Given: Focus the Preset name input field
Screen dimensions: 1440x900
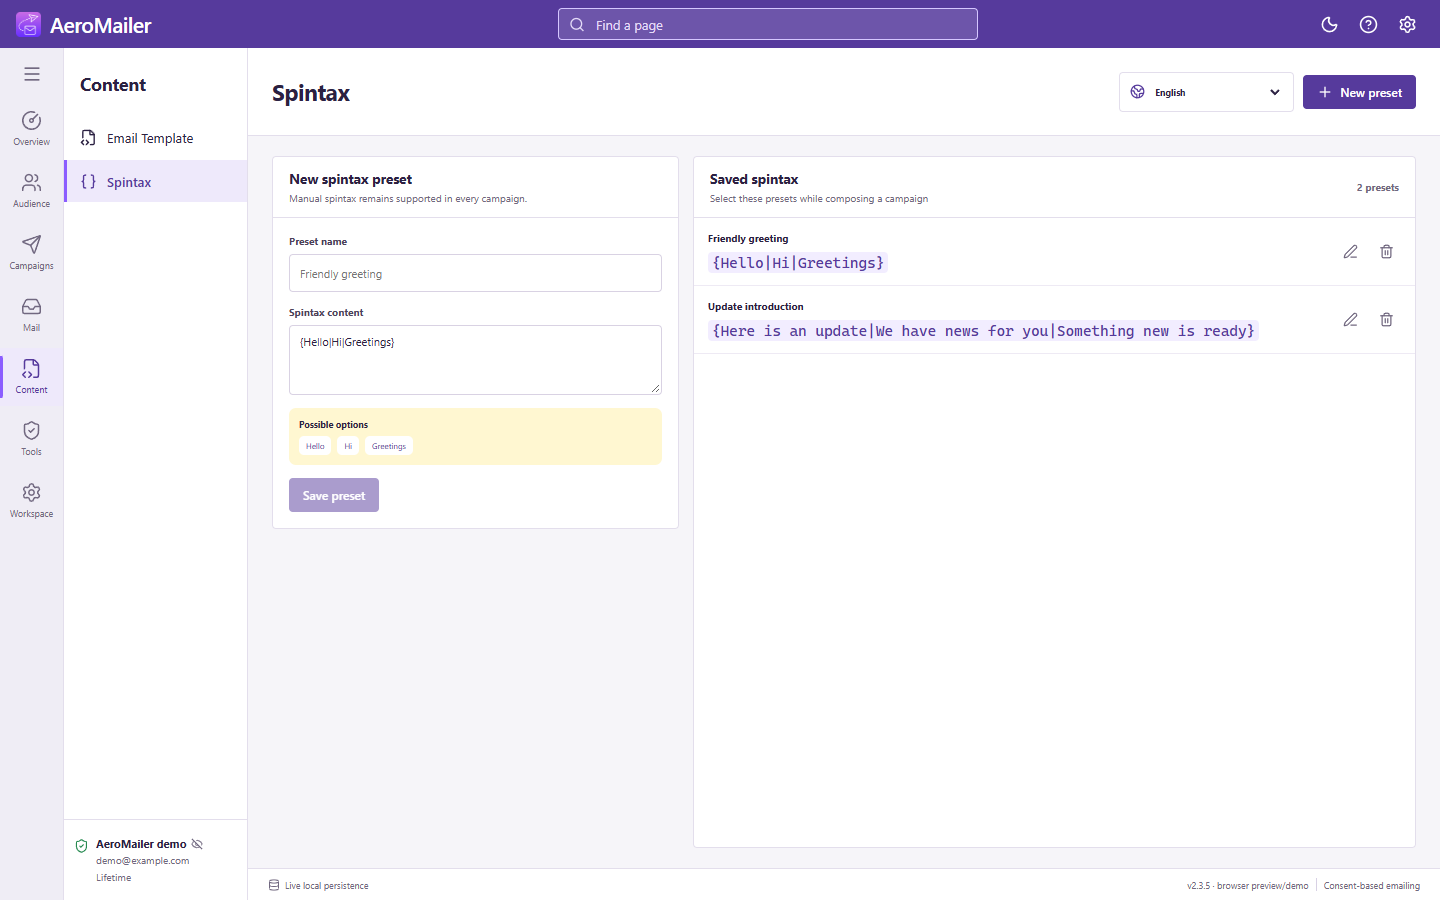Looking at the screenshot, I should point(475,273).
